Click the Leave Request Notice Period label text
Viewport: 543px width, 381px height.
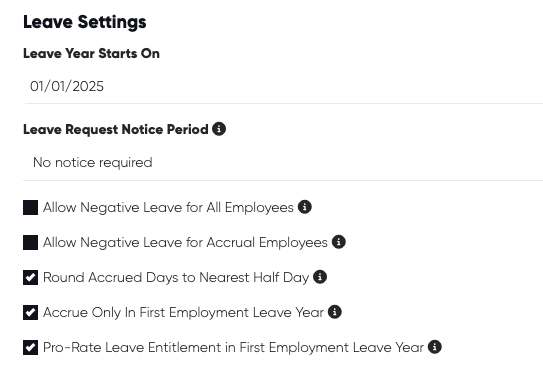pyautogui.click(x=116, y=130)
